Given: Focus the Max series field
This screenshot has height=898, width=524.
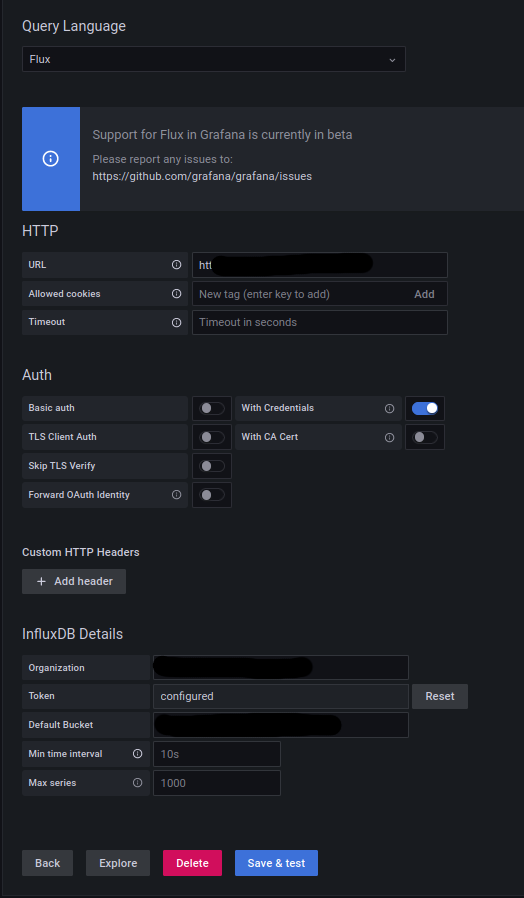Looking at the screenshot, I should click(217, 783).
